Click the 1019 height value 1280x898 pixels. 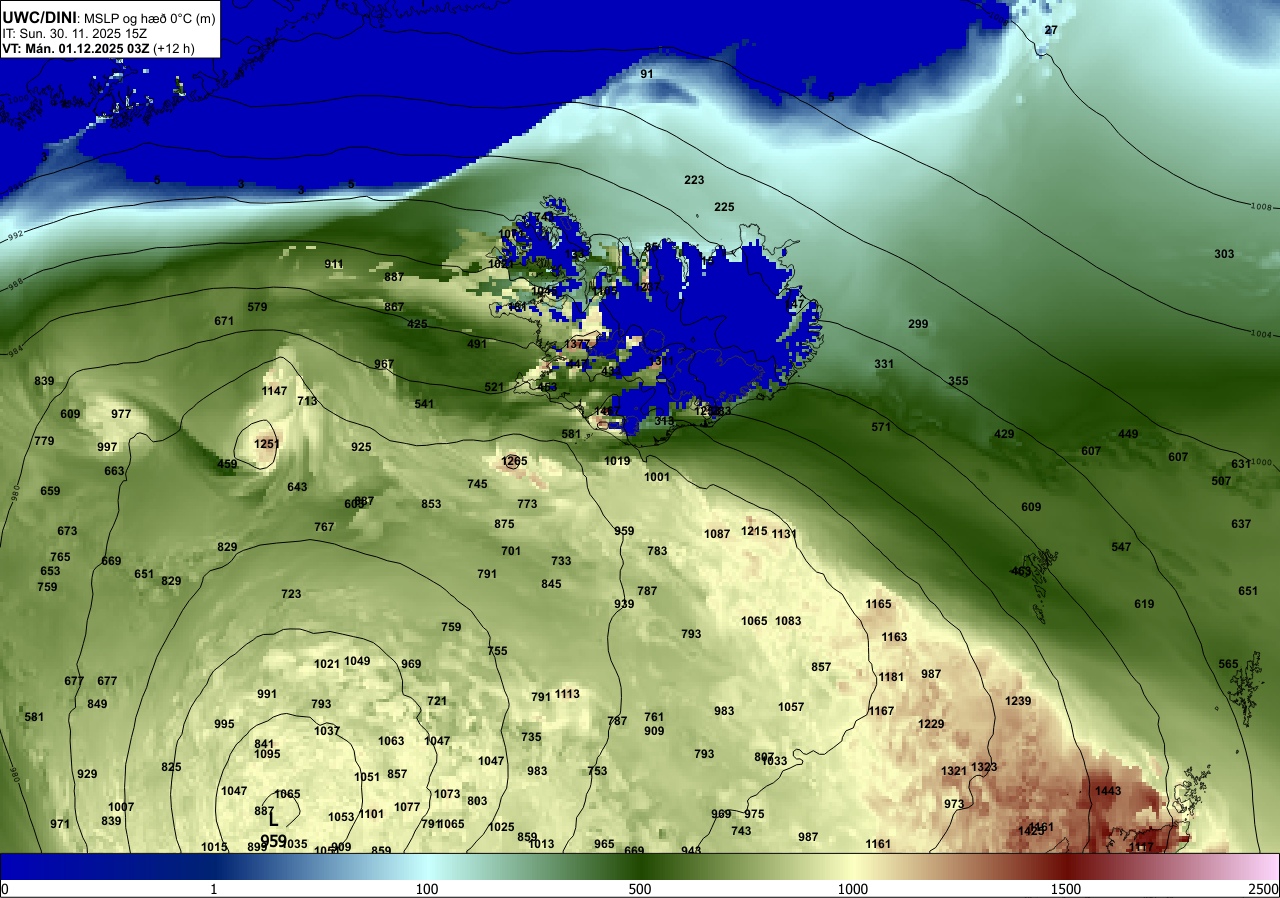pyautogui.click(x=617, y=461)
